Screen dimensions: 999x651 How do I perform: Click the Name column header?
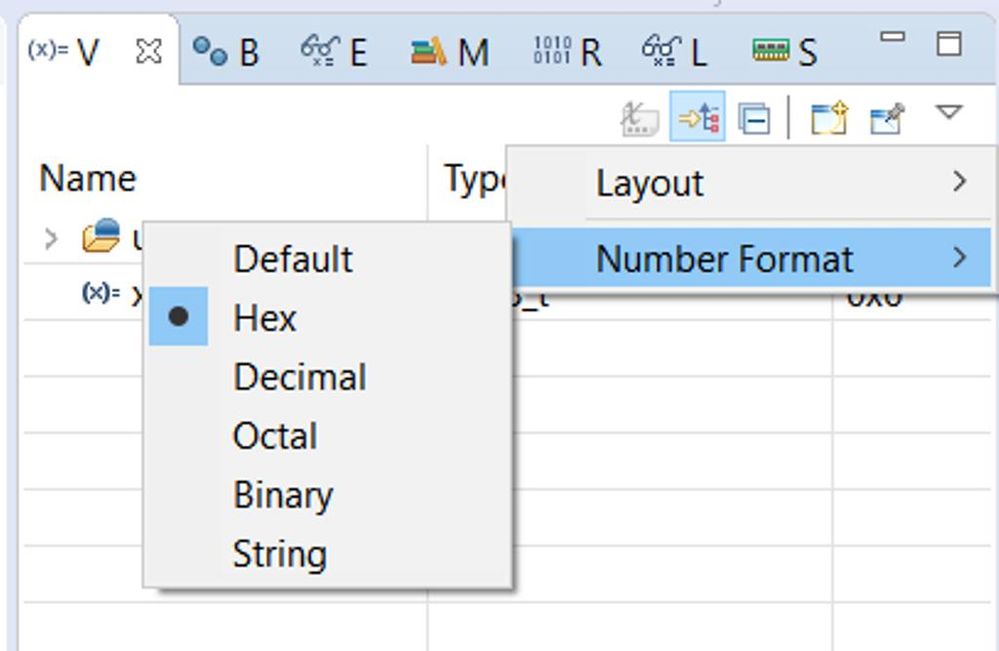tap(88, 179)
